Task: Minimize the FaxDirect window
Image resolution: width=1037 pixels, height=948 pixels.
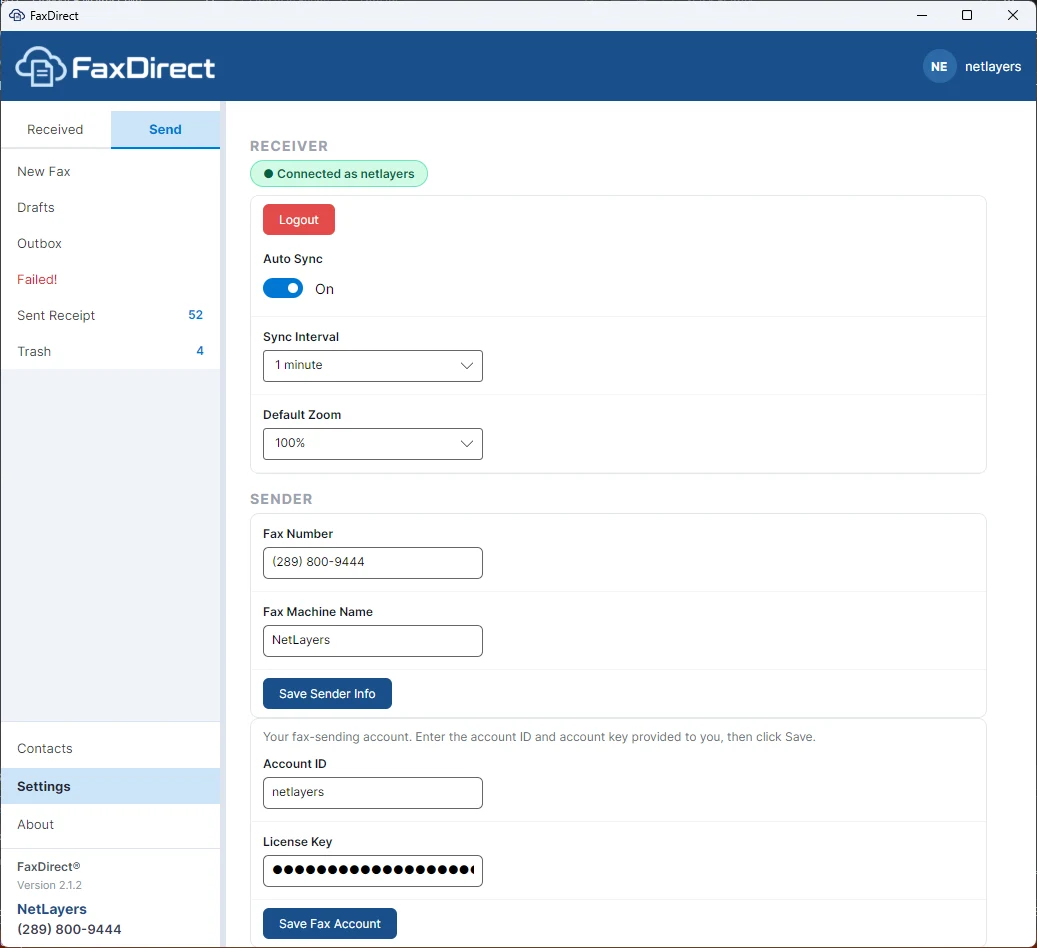Action: (921, 15)
